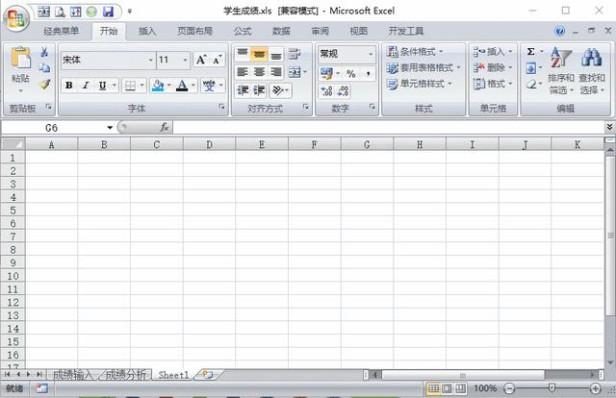Click the Percent Style icon

[351, 73]
